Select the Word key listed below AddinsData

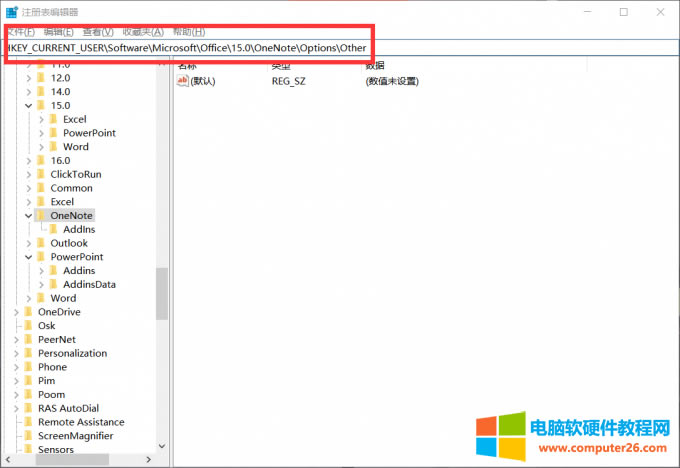click(63, 298)
